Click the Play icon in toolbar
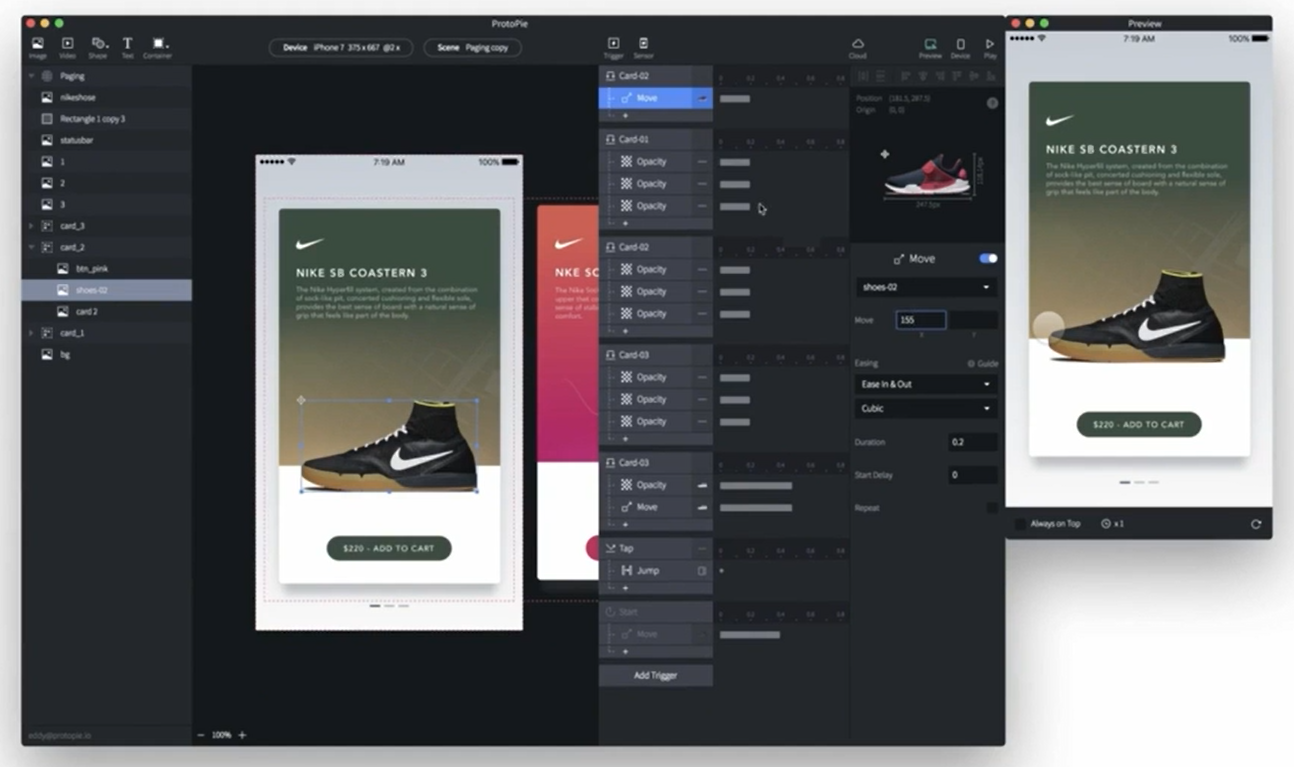Image resolution: width=1294 pixels, height=767 pixels. (x=990, y=46)
